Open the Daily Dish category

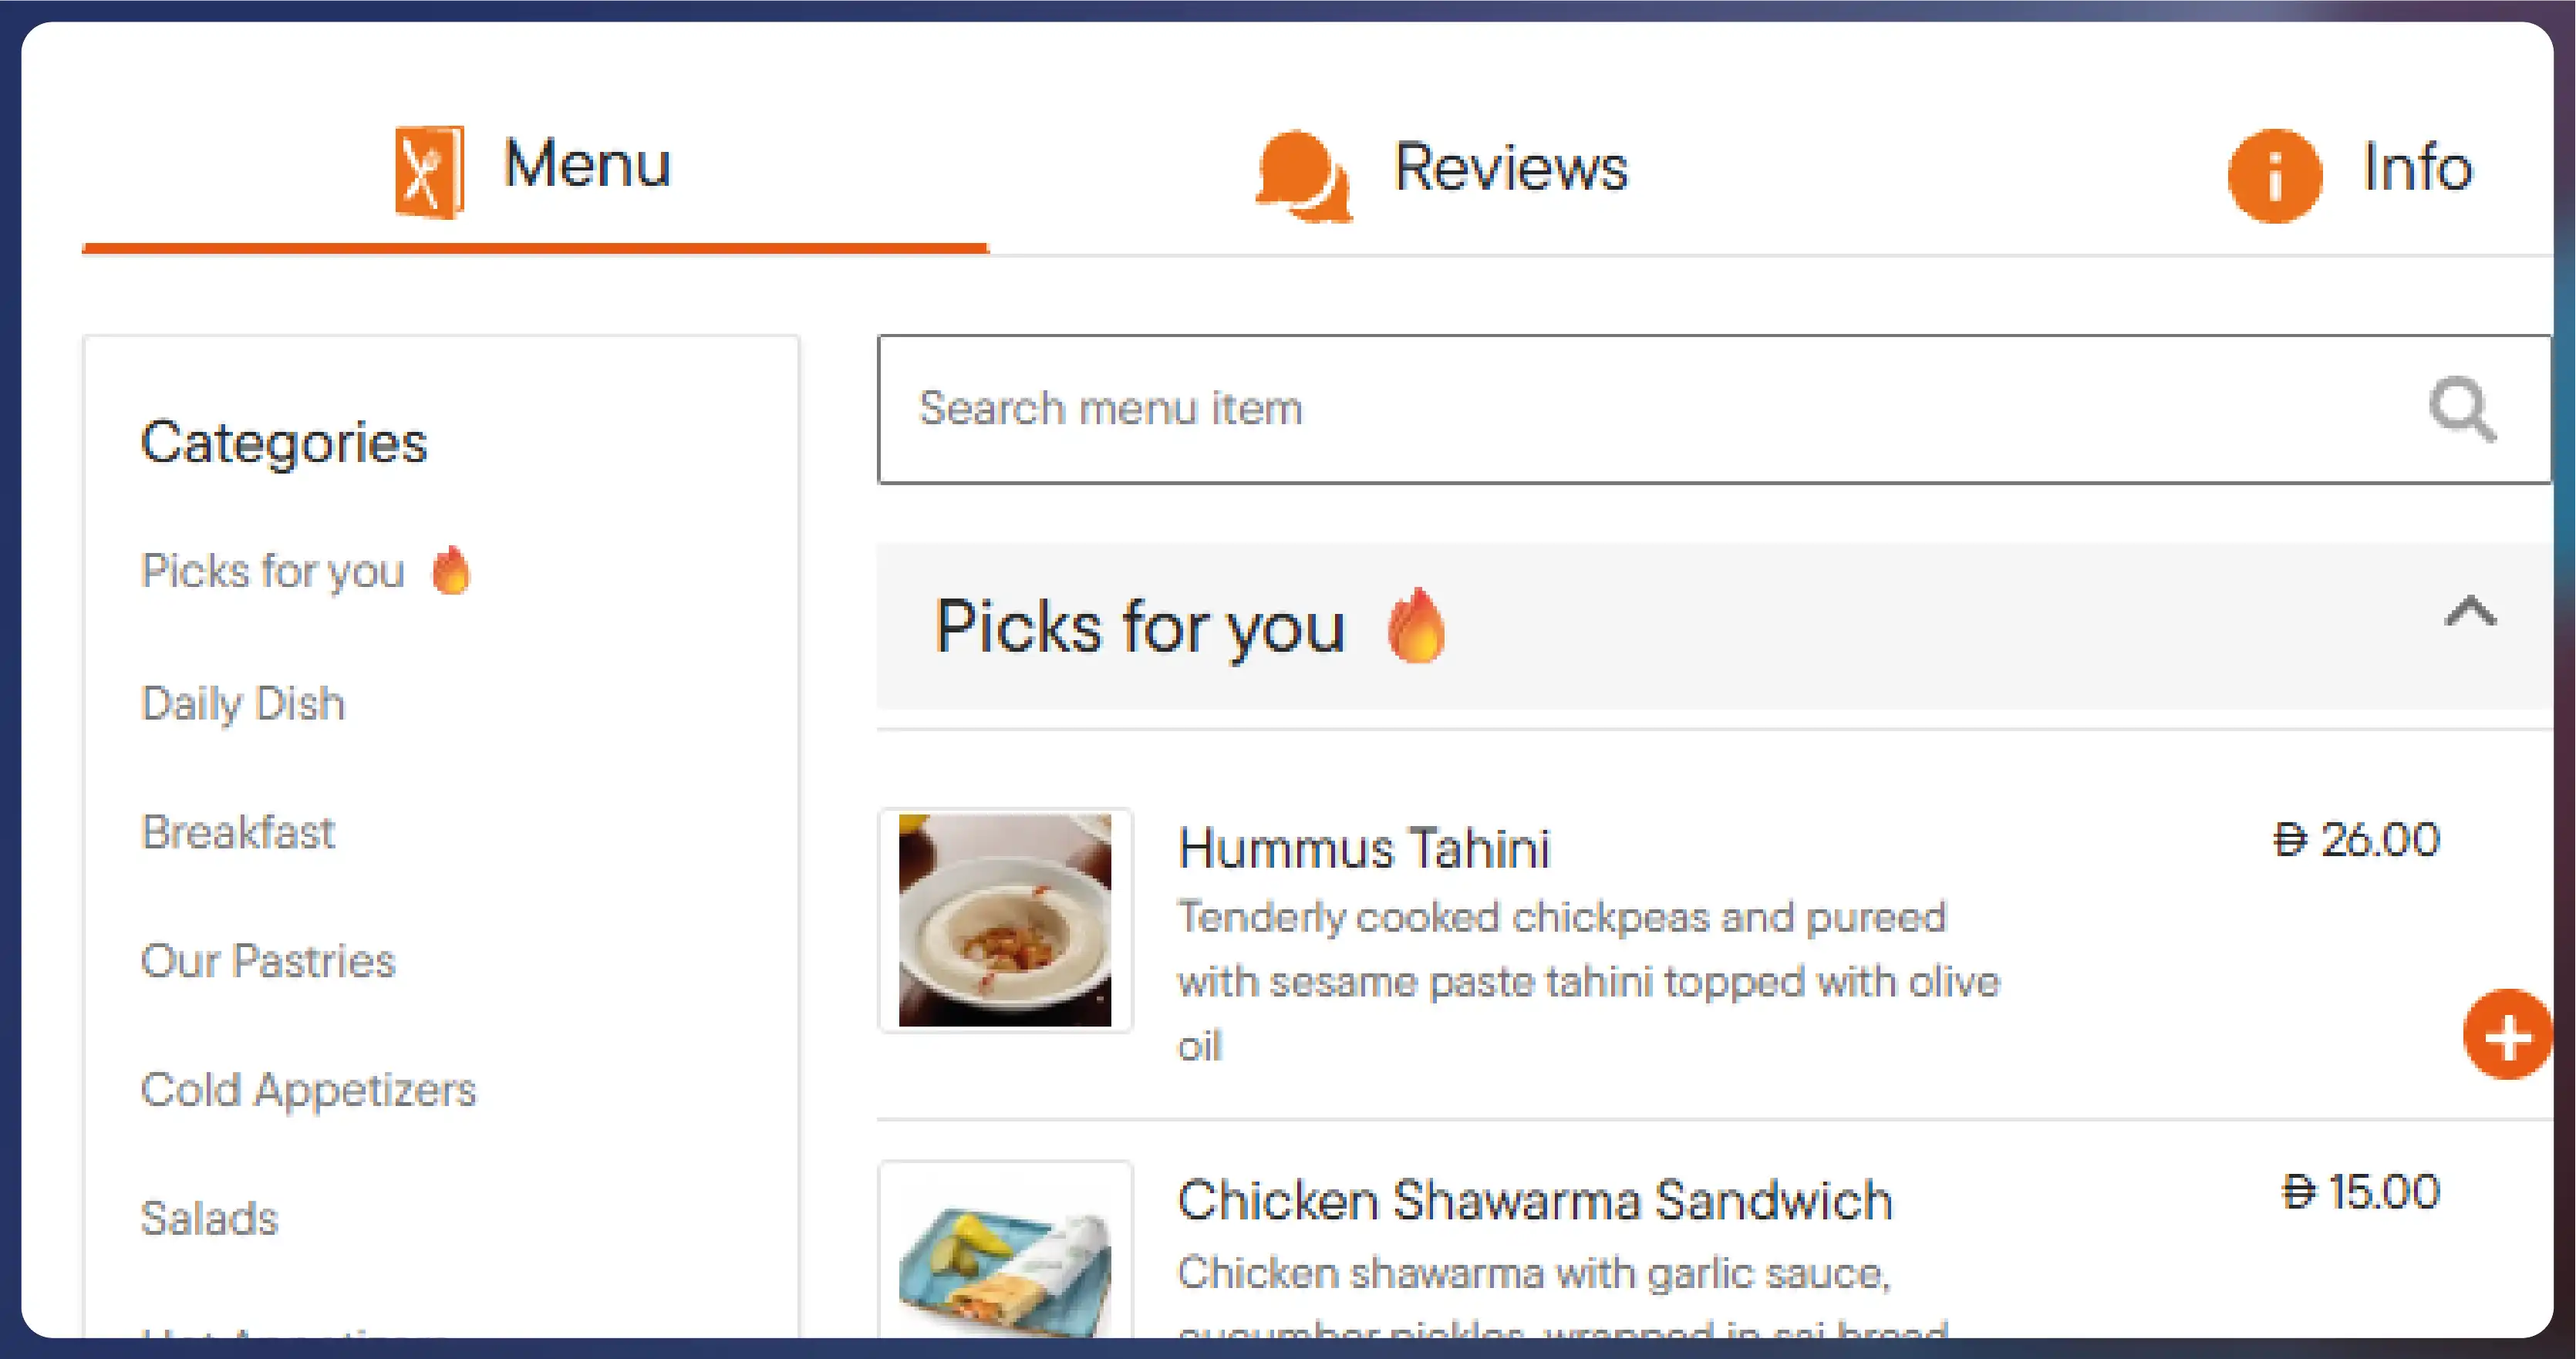(x=243, y=703)
